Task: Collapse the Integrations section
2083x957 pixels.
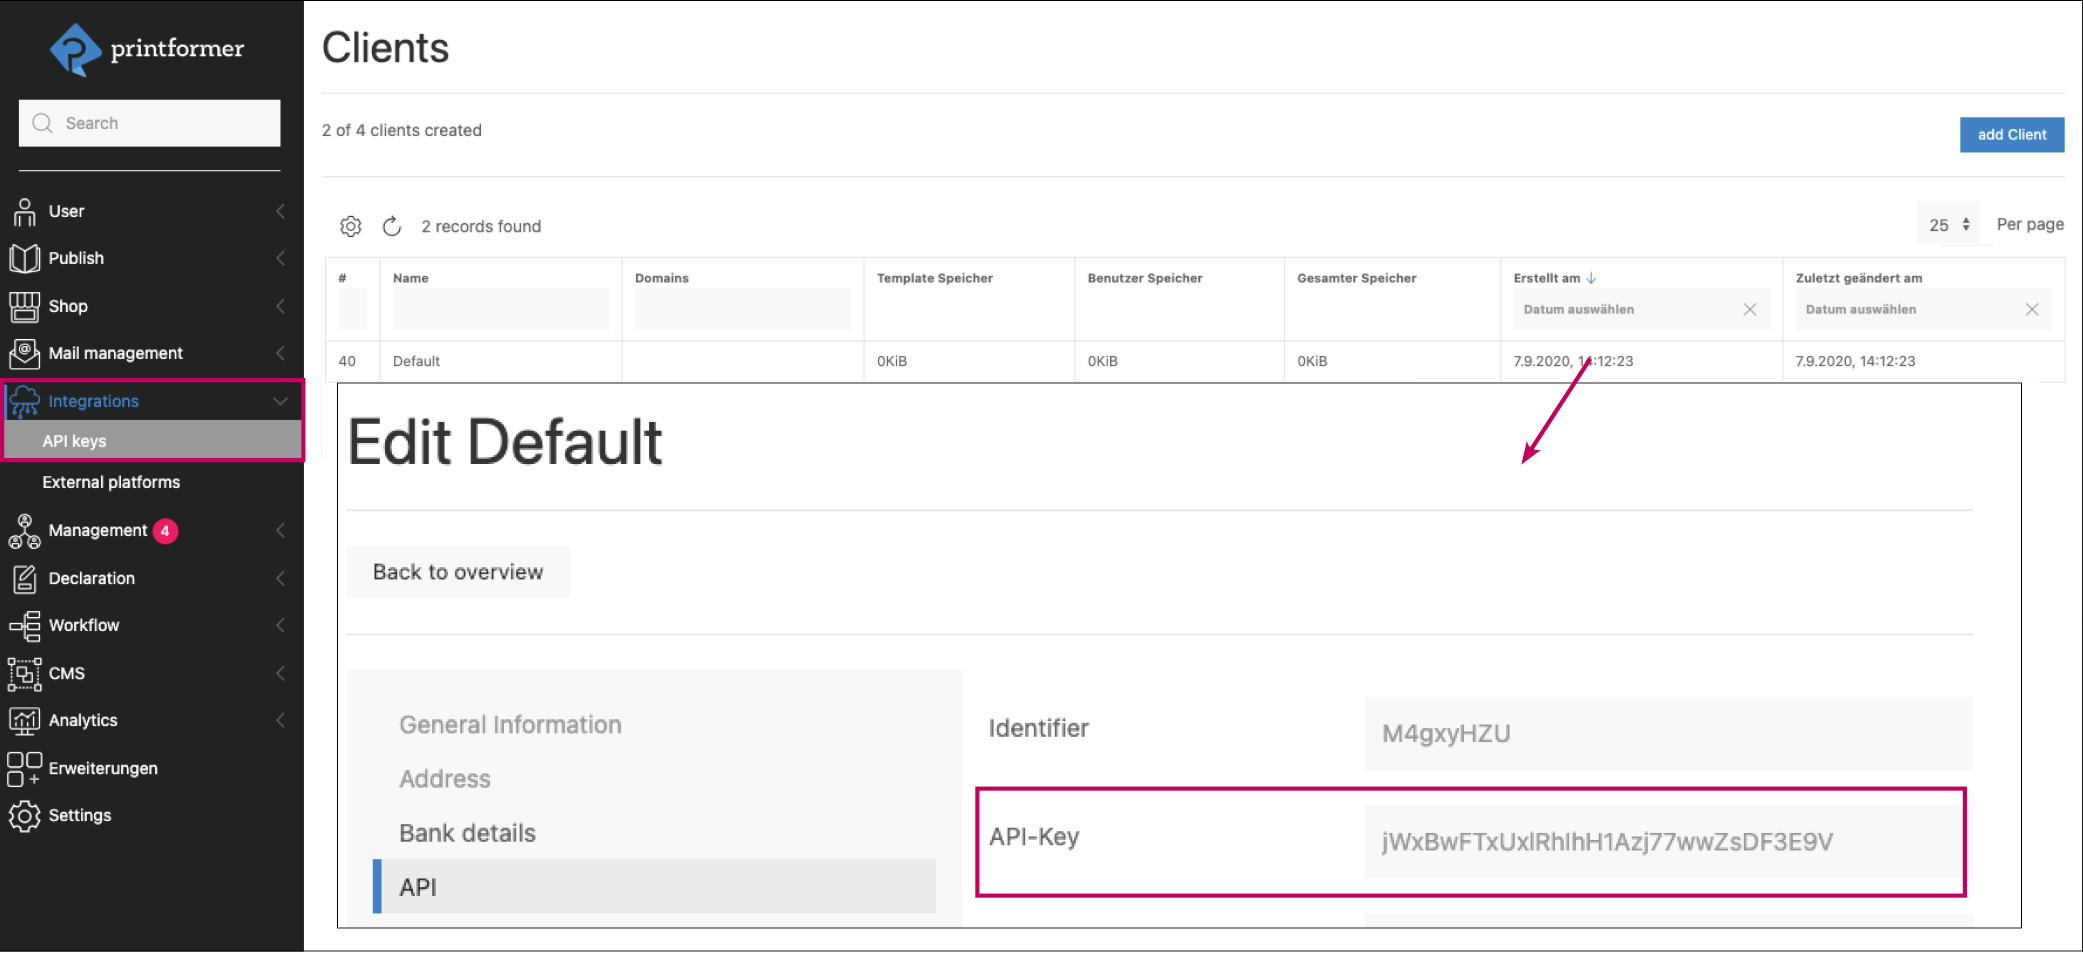Action: point(280,401)
